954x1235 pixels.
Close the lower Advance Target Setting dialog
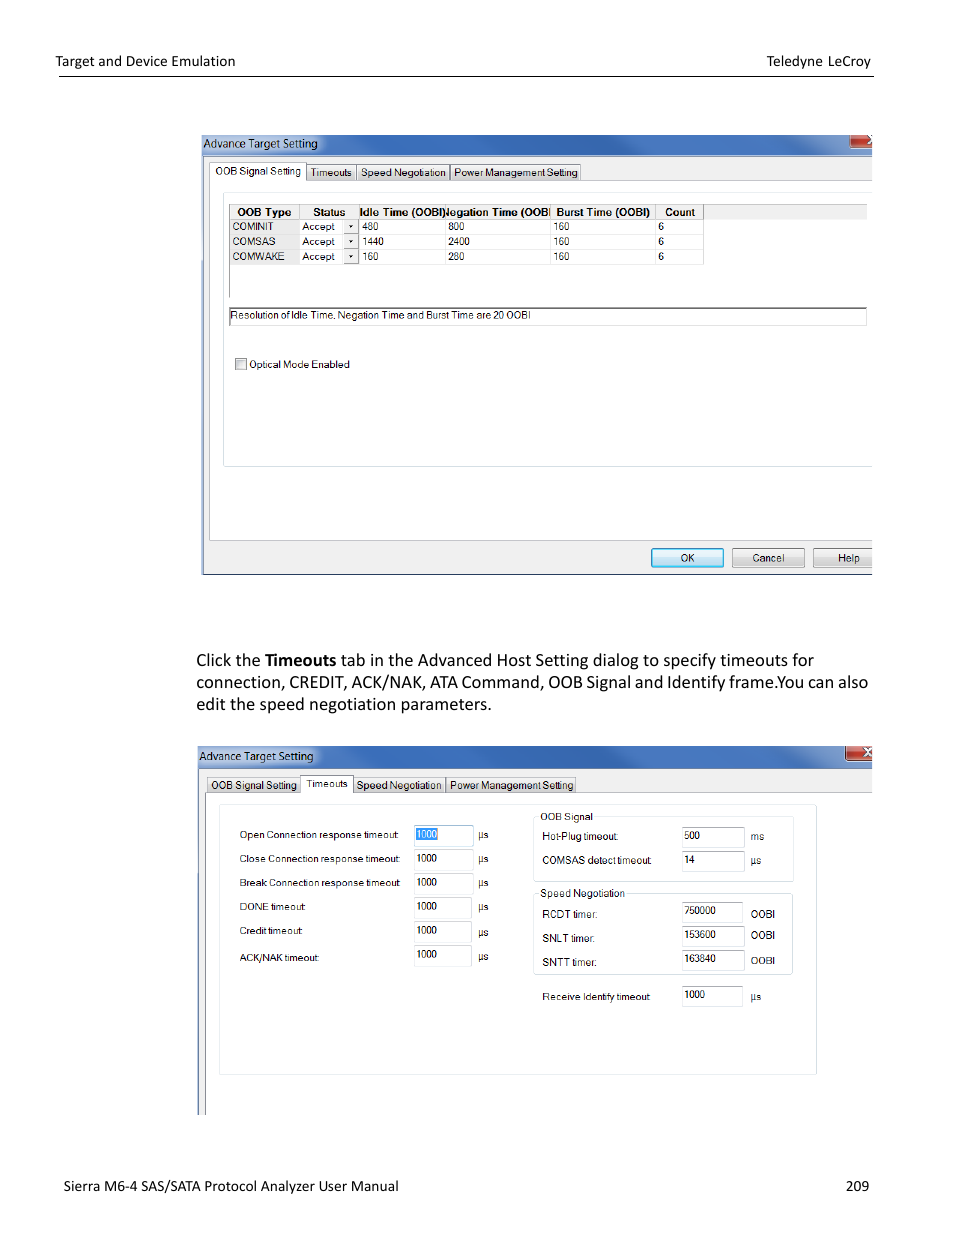tap(859, 754)
